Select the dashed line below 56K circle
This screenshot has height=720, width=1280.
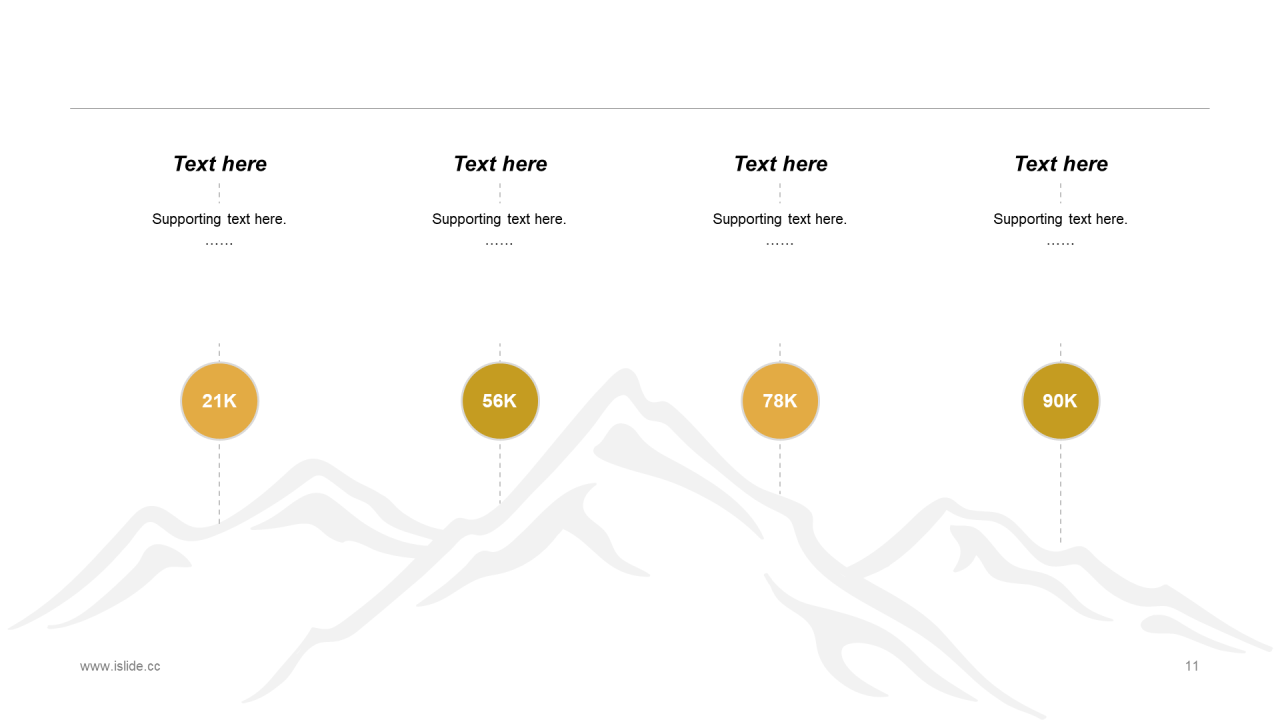[x=500, y=473]
